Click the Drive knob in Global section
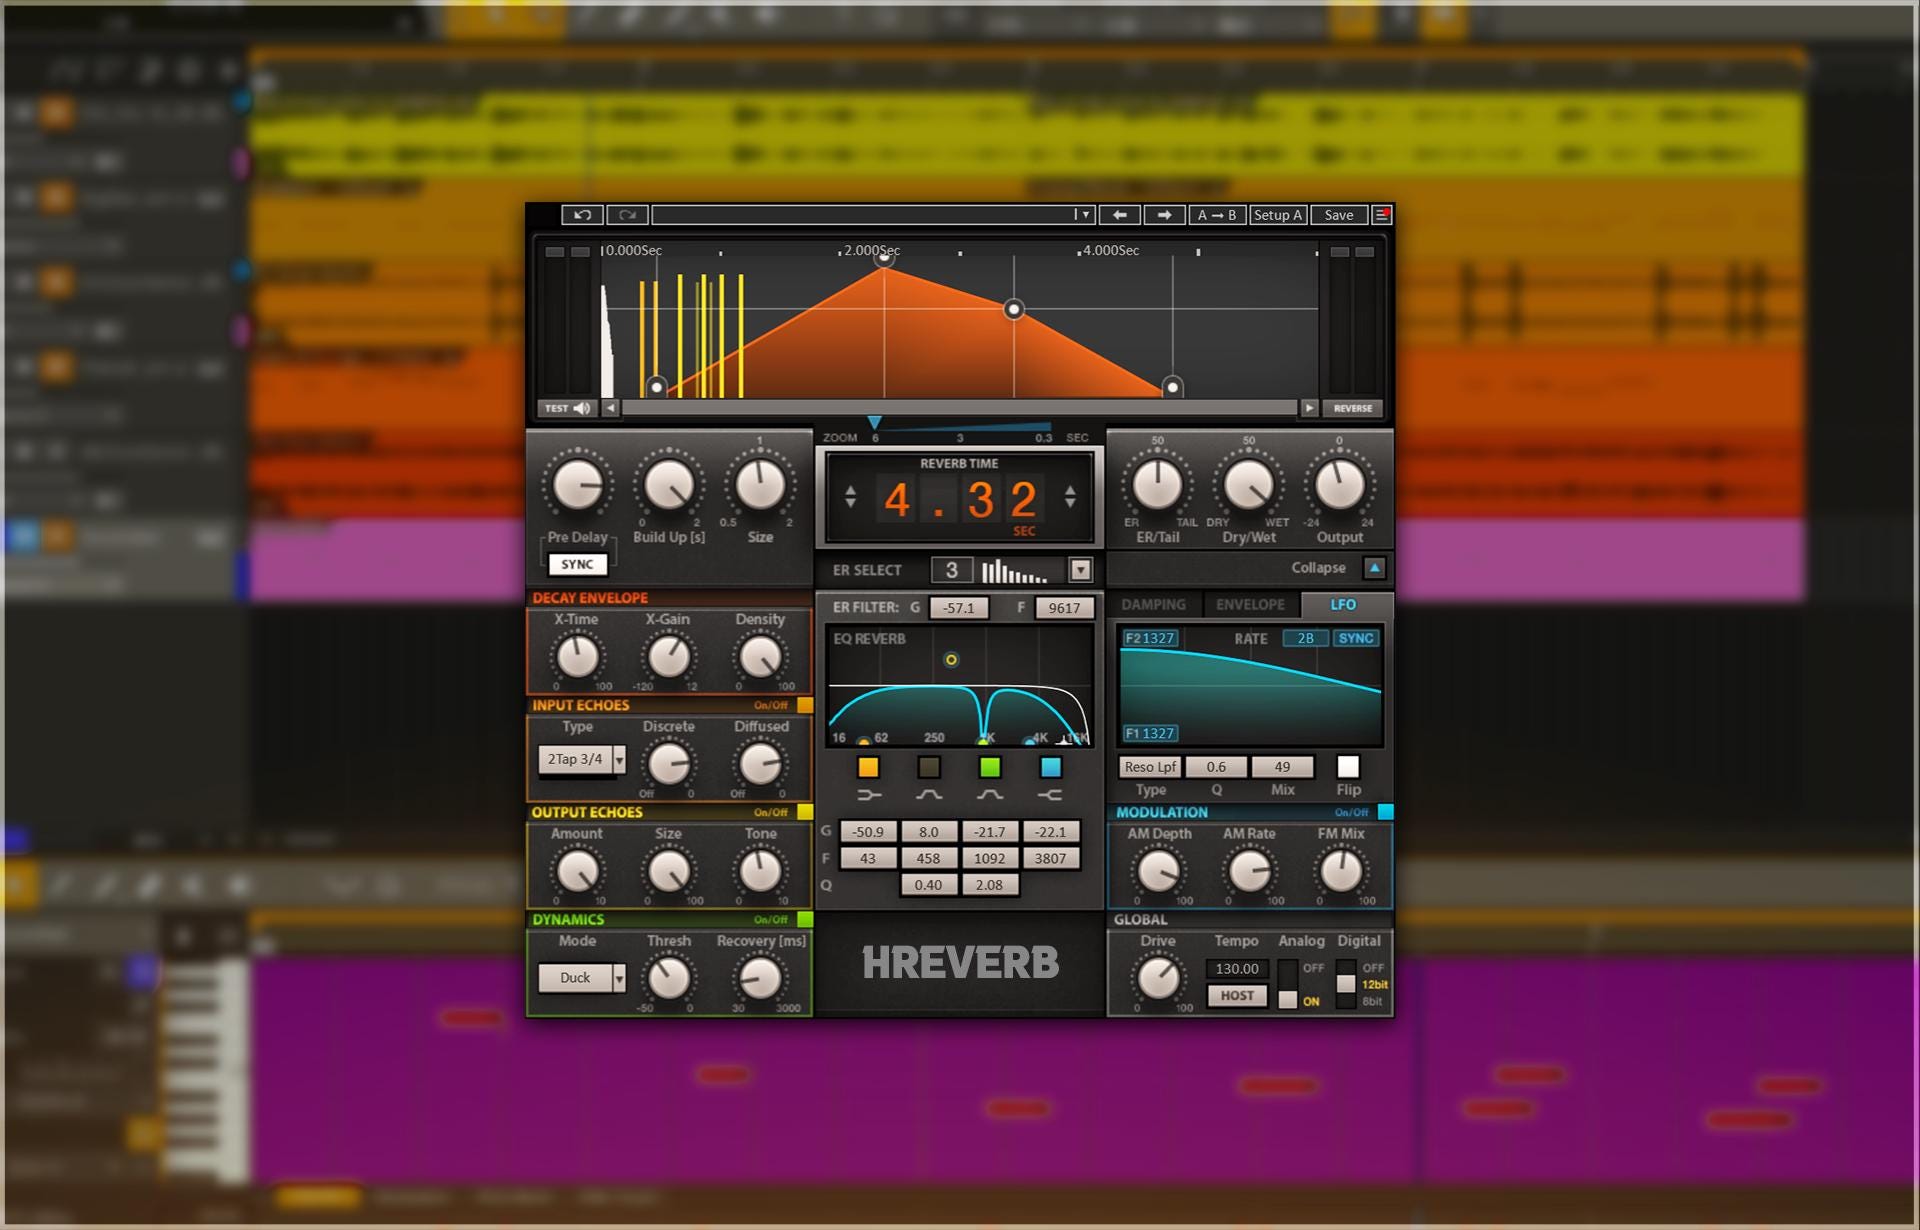The image size is (1920, 1230). coord(1158,978)
